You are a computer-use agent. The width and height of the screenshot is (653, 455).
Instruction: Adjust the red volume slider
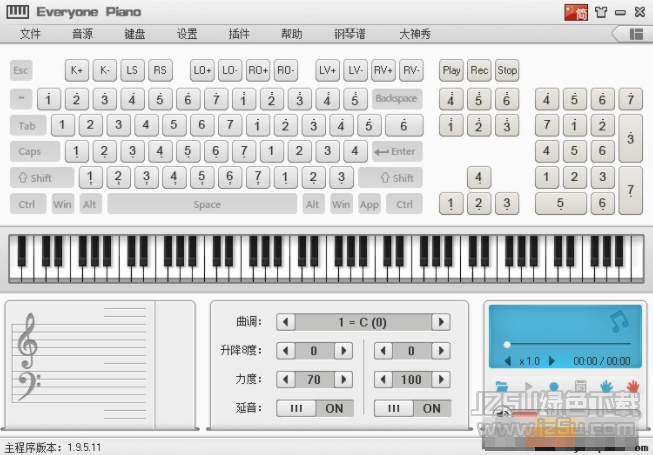point(525,413)
